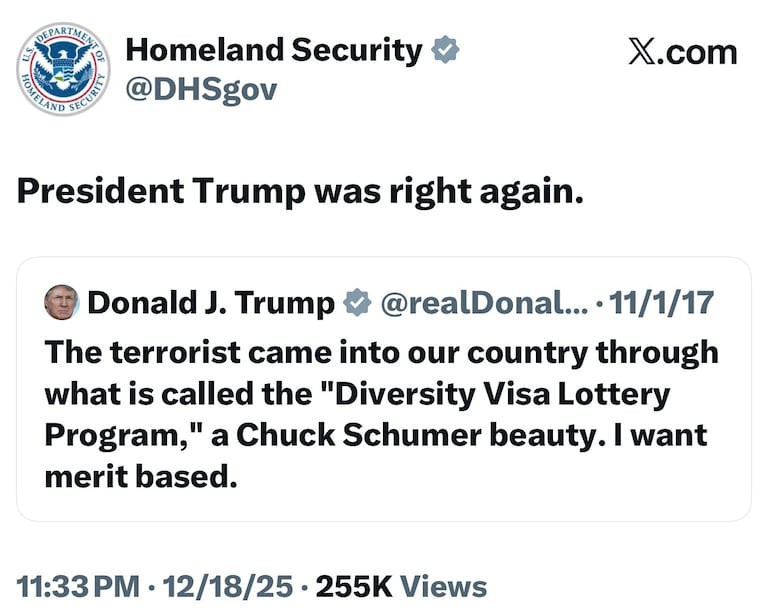The image size is (768, 613).
Task: Click the 11:33 PM timestamp
Action: pos(79,587)
